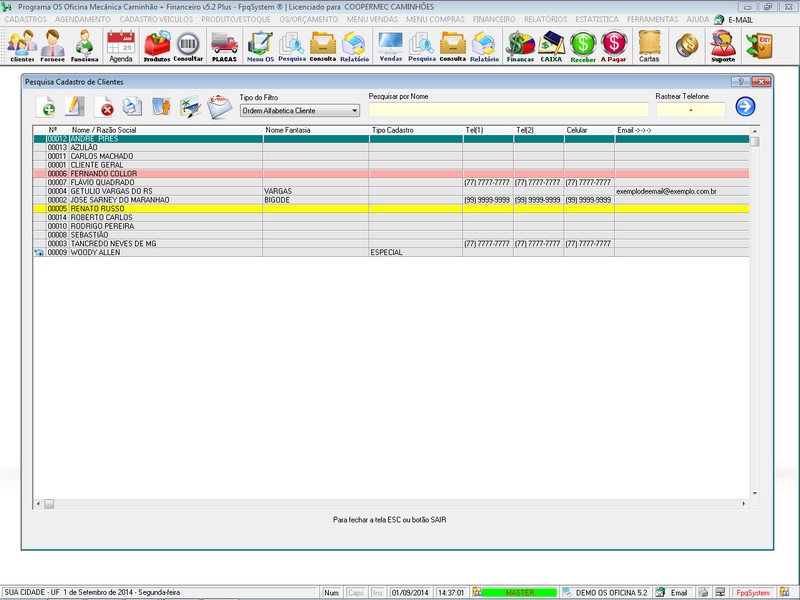The width and height of the screenshot is (800, 600).
Task: Open the AGENDAMENTO menu
Action: [83, 19]
